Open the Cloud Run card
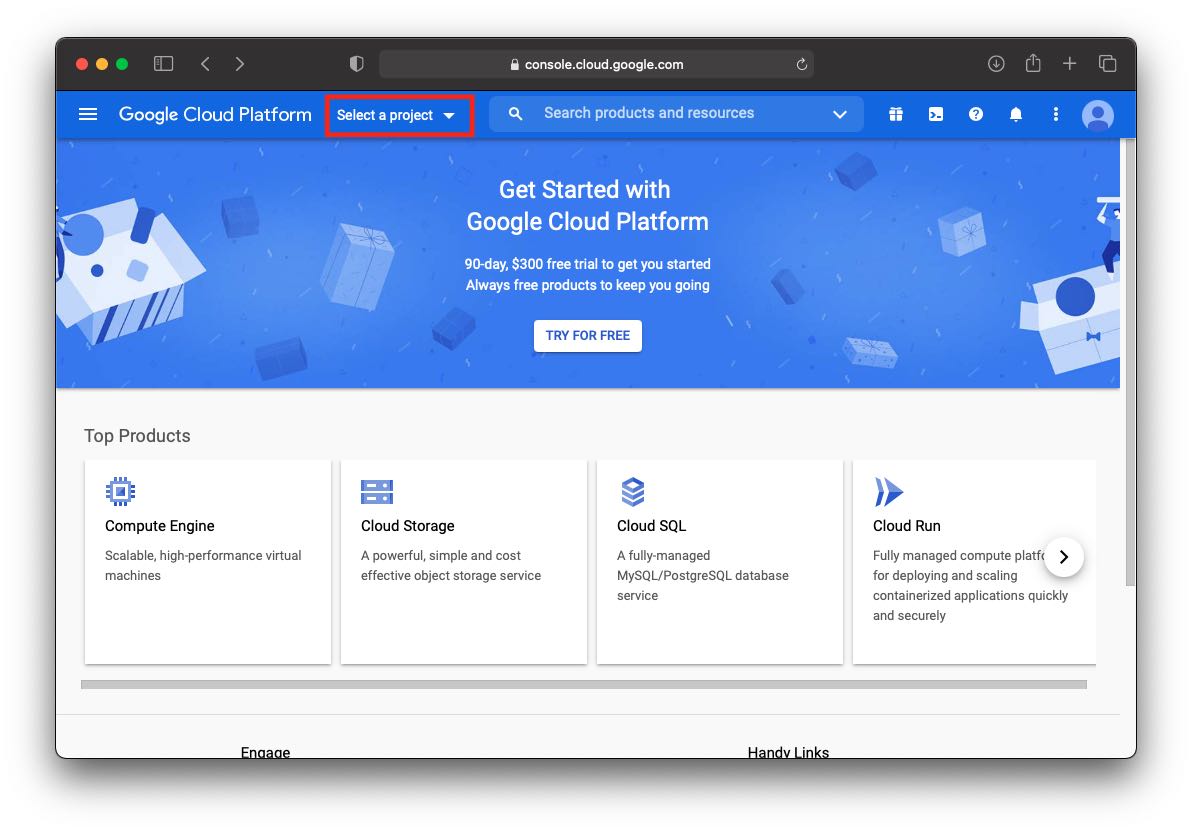The image size is (1192, 832). click(x=974, y=561)
